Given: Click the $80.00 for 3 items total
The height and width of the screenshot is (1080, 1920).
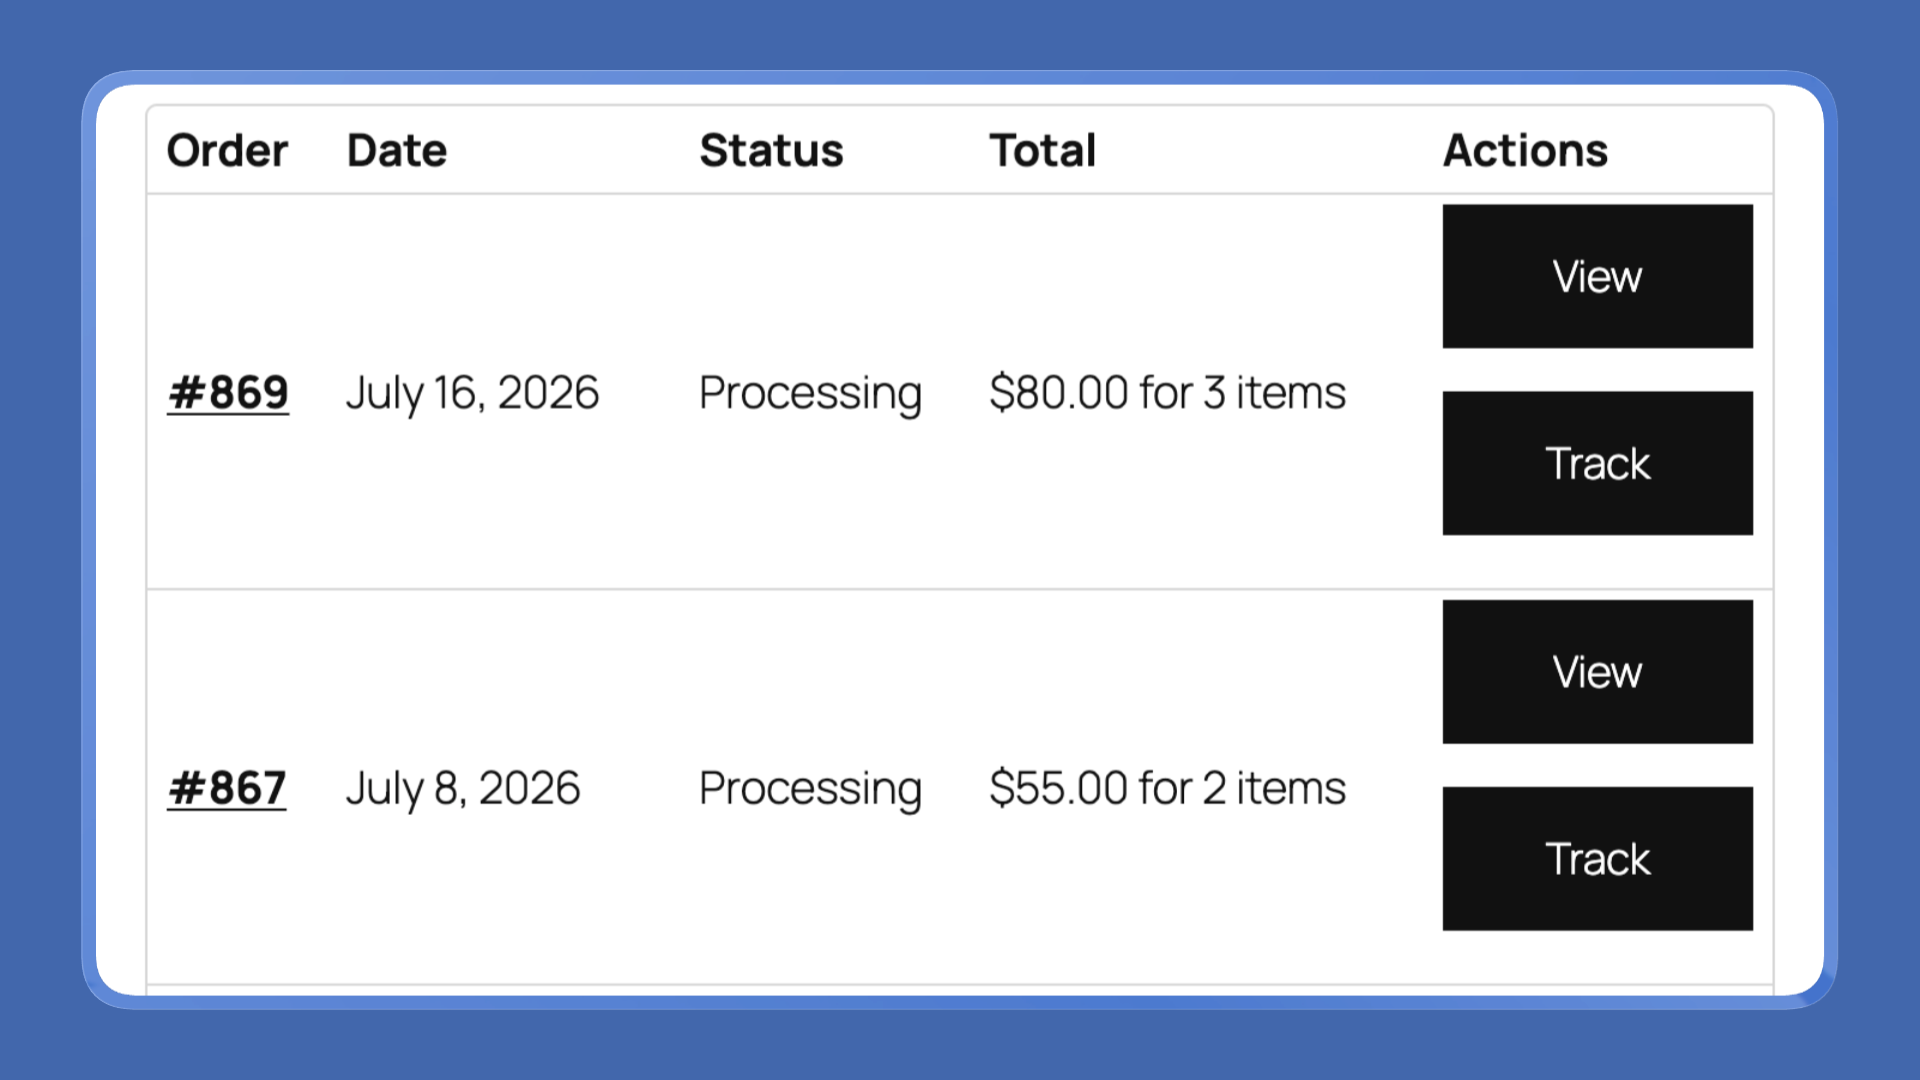Looking at the screenshot, I should tap(1167, 392).
